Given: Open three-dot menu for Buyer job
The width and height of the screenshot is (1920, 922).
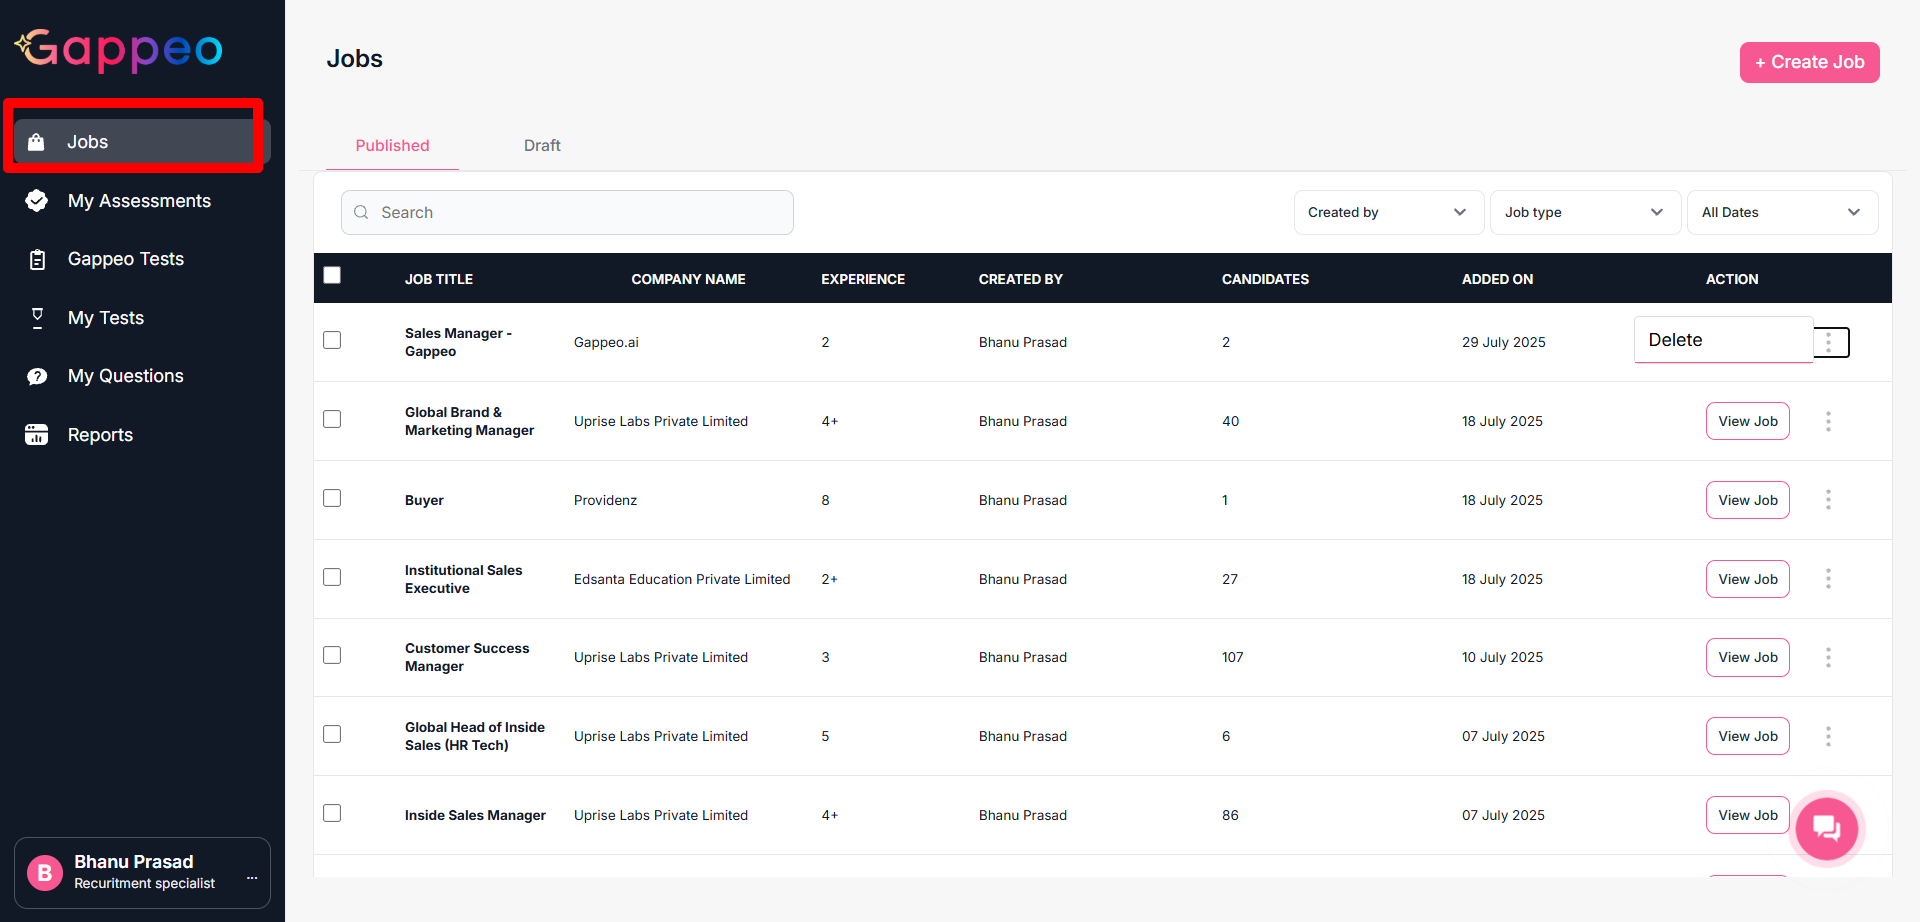Looking at the screenshot, I should (1828, 500).
